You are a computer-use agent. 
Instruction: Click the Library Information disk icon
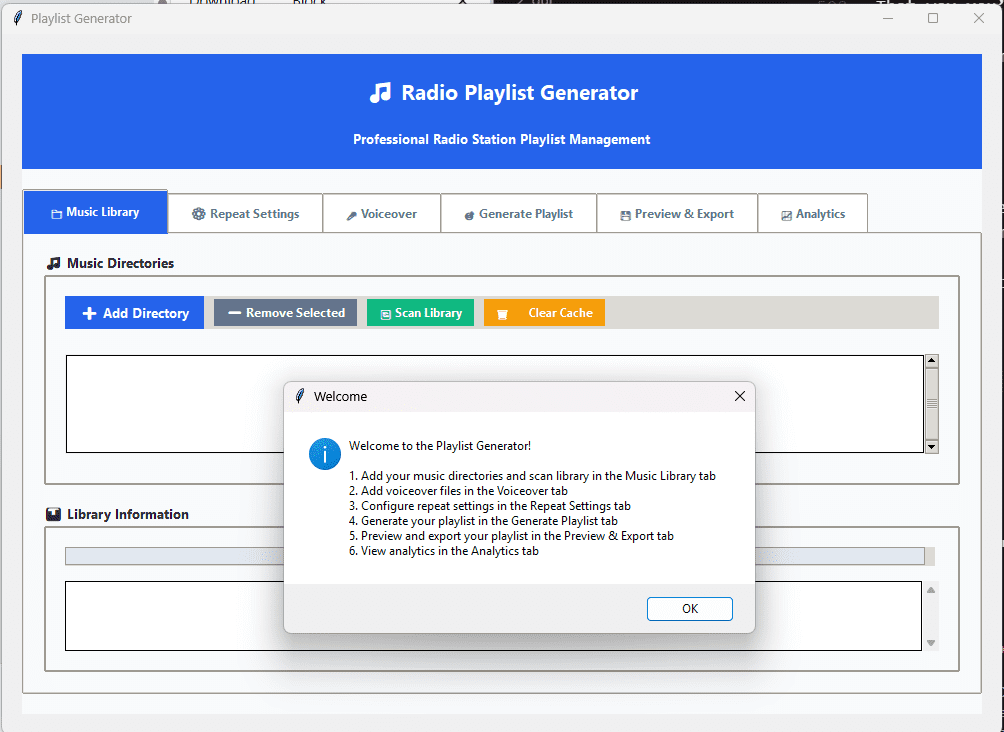pos(53,514)
